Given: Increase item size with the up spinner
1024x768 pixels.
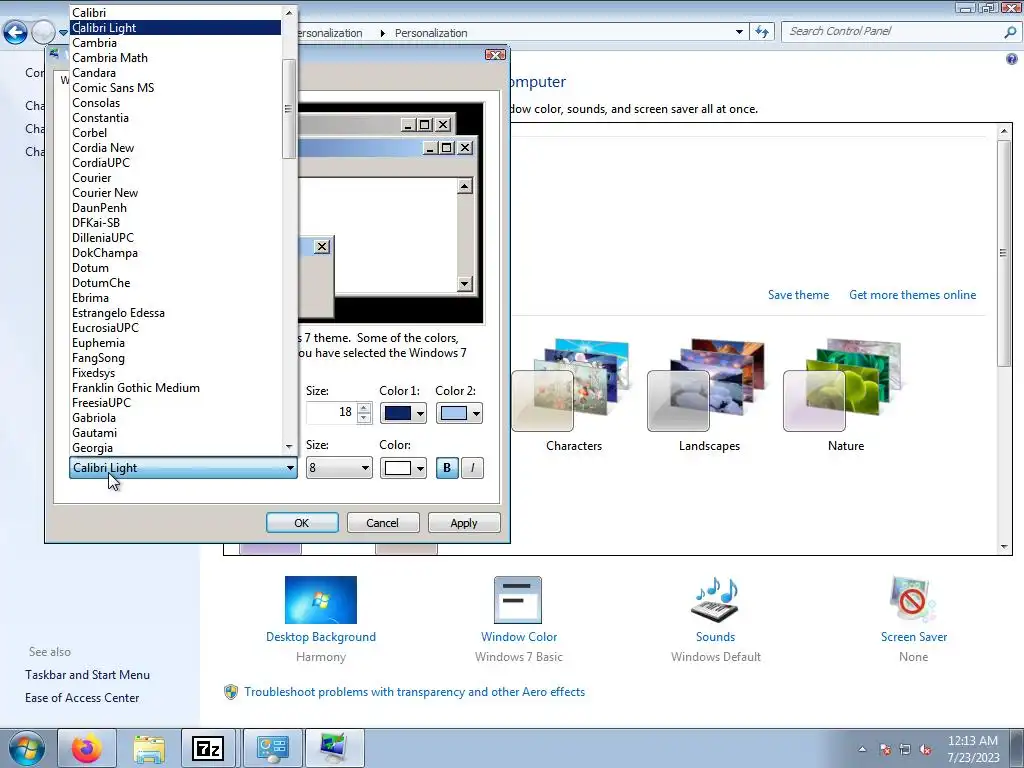Looking at the screenshot, I should coord(364,408).
